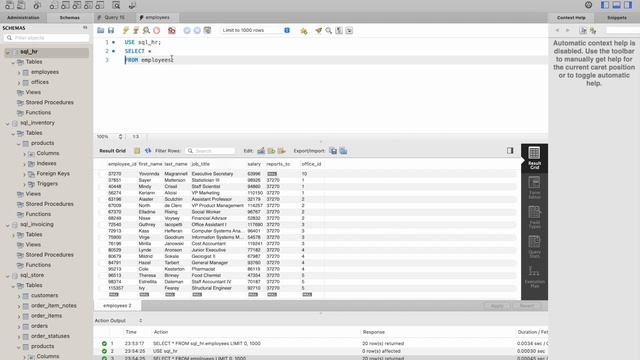This screenshot has width=640, height=360.
Task: Create a new table icon
Action: [65, 5]
